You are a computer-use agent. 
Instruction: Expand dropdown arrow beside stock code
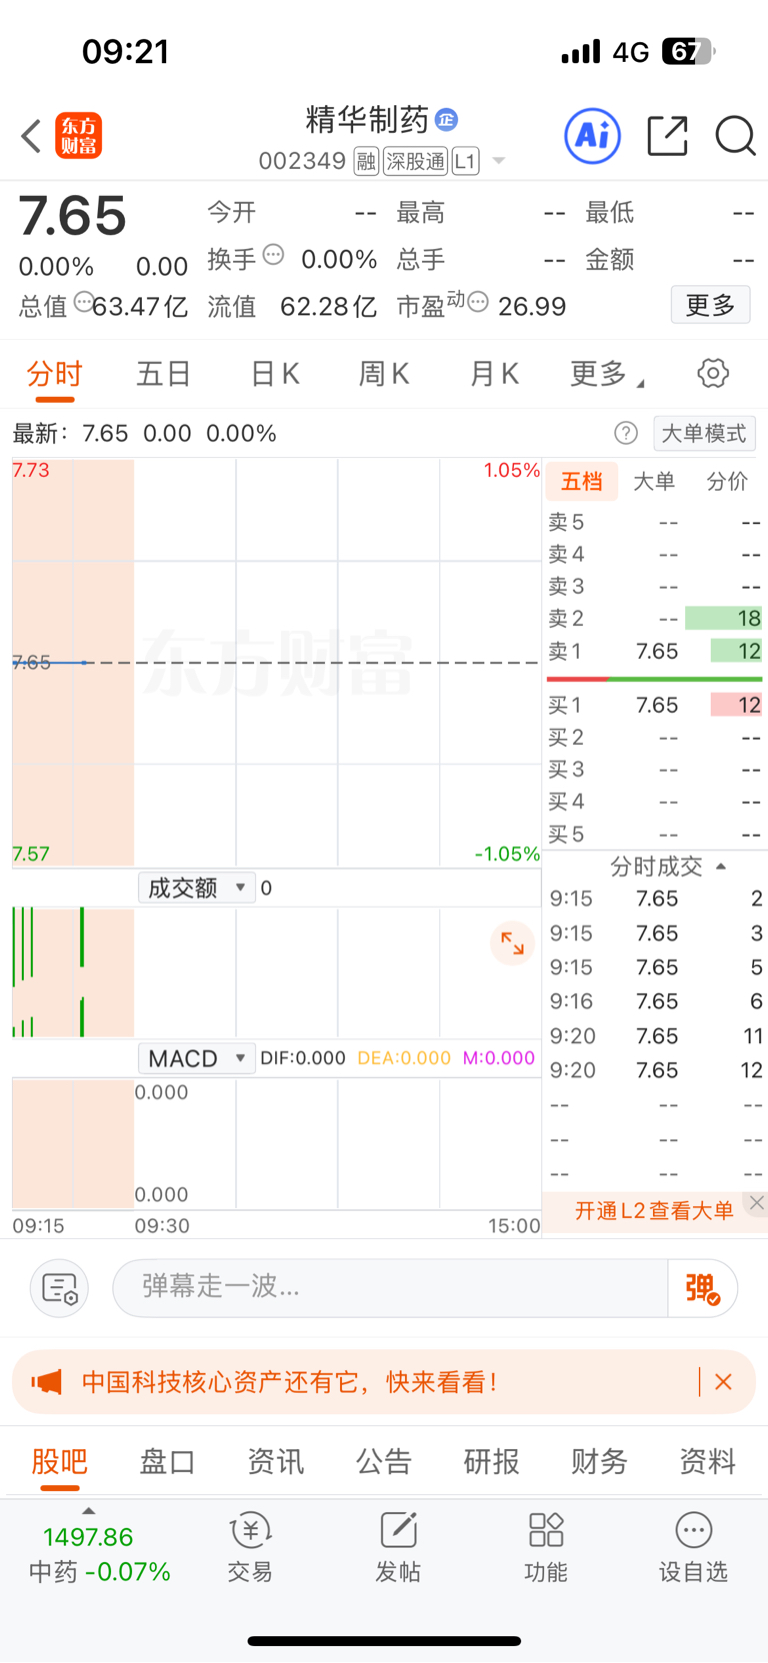pos(499,161)
